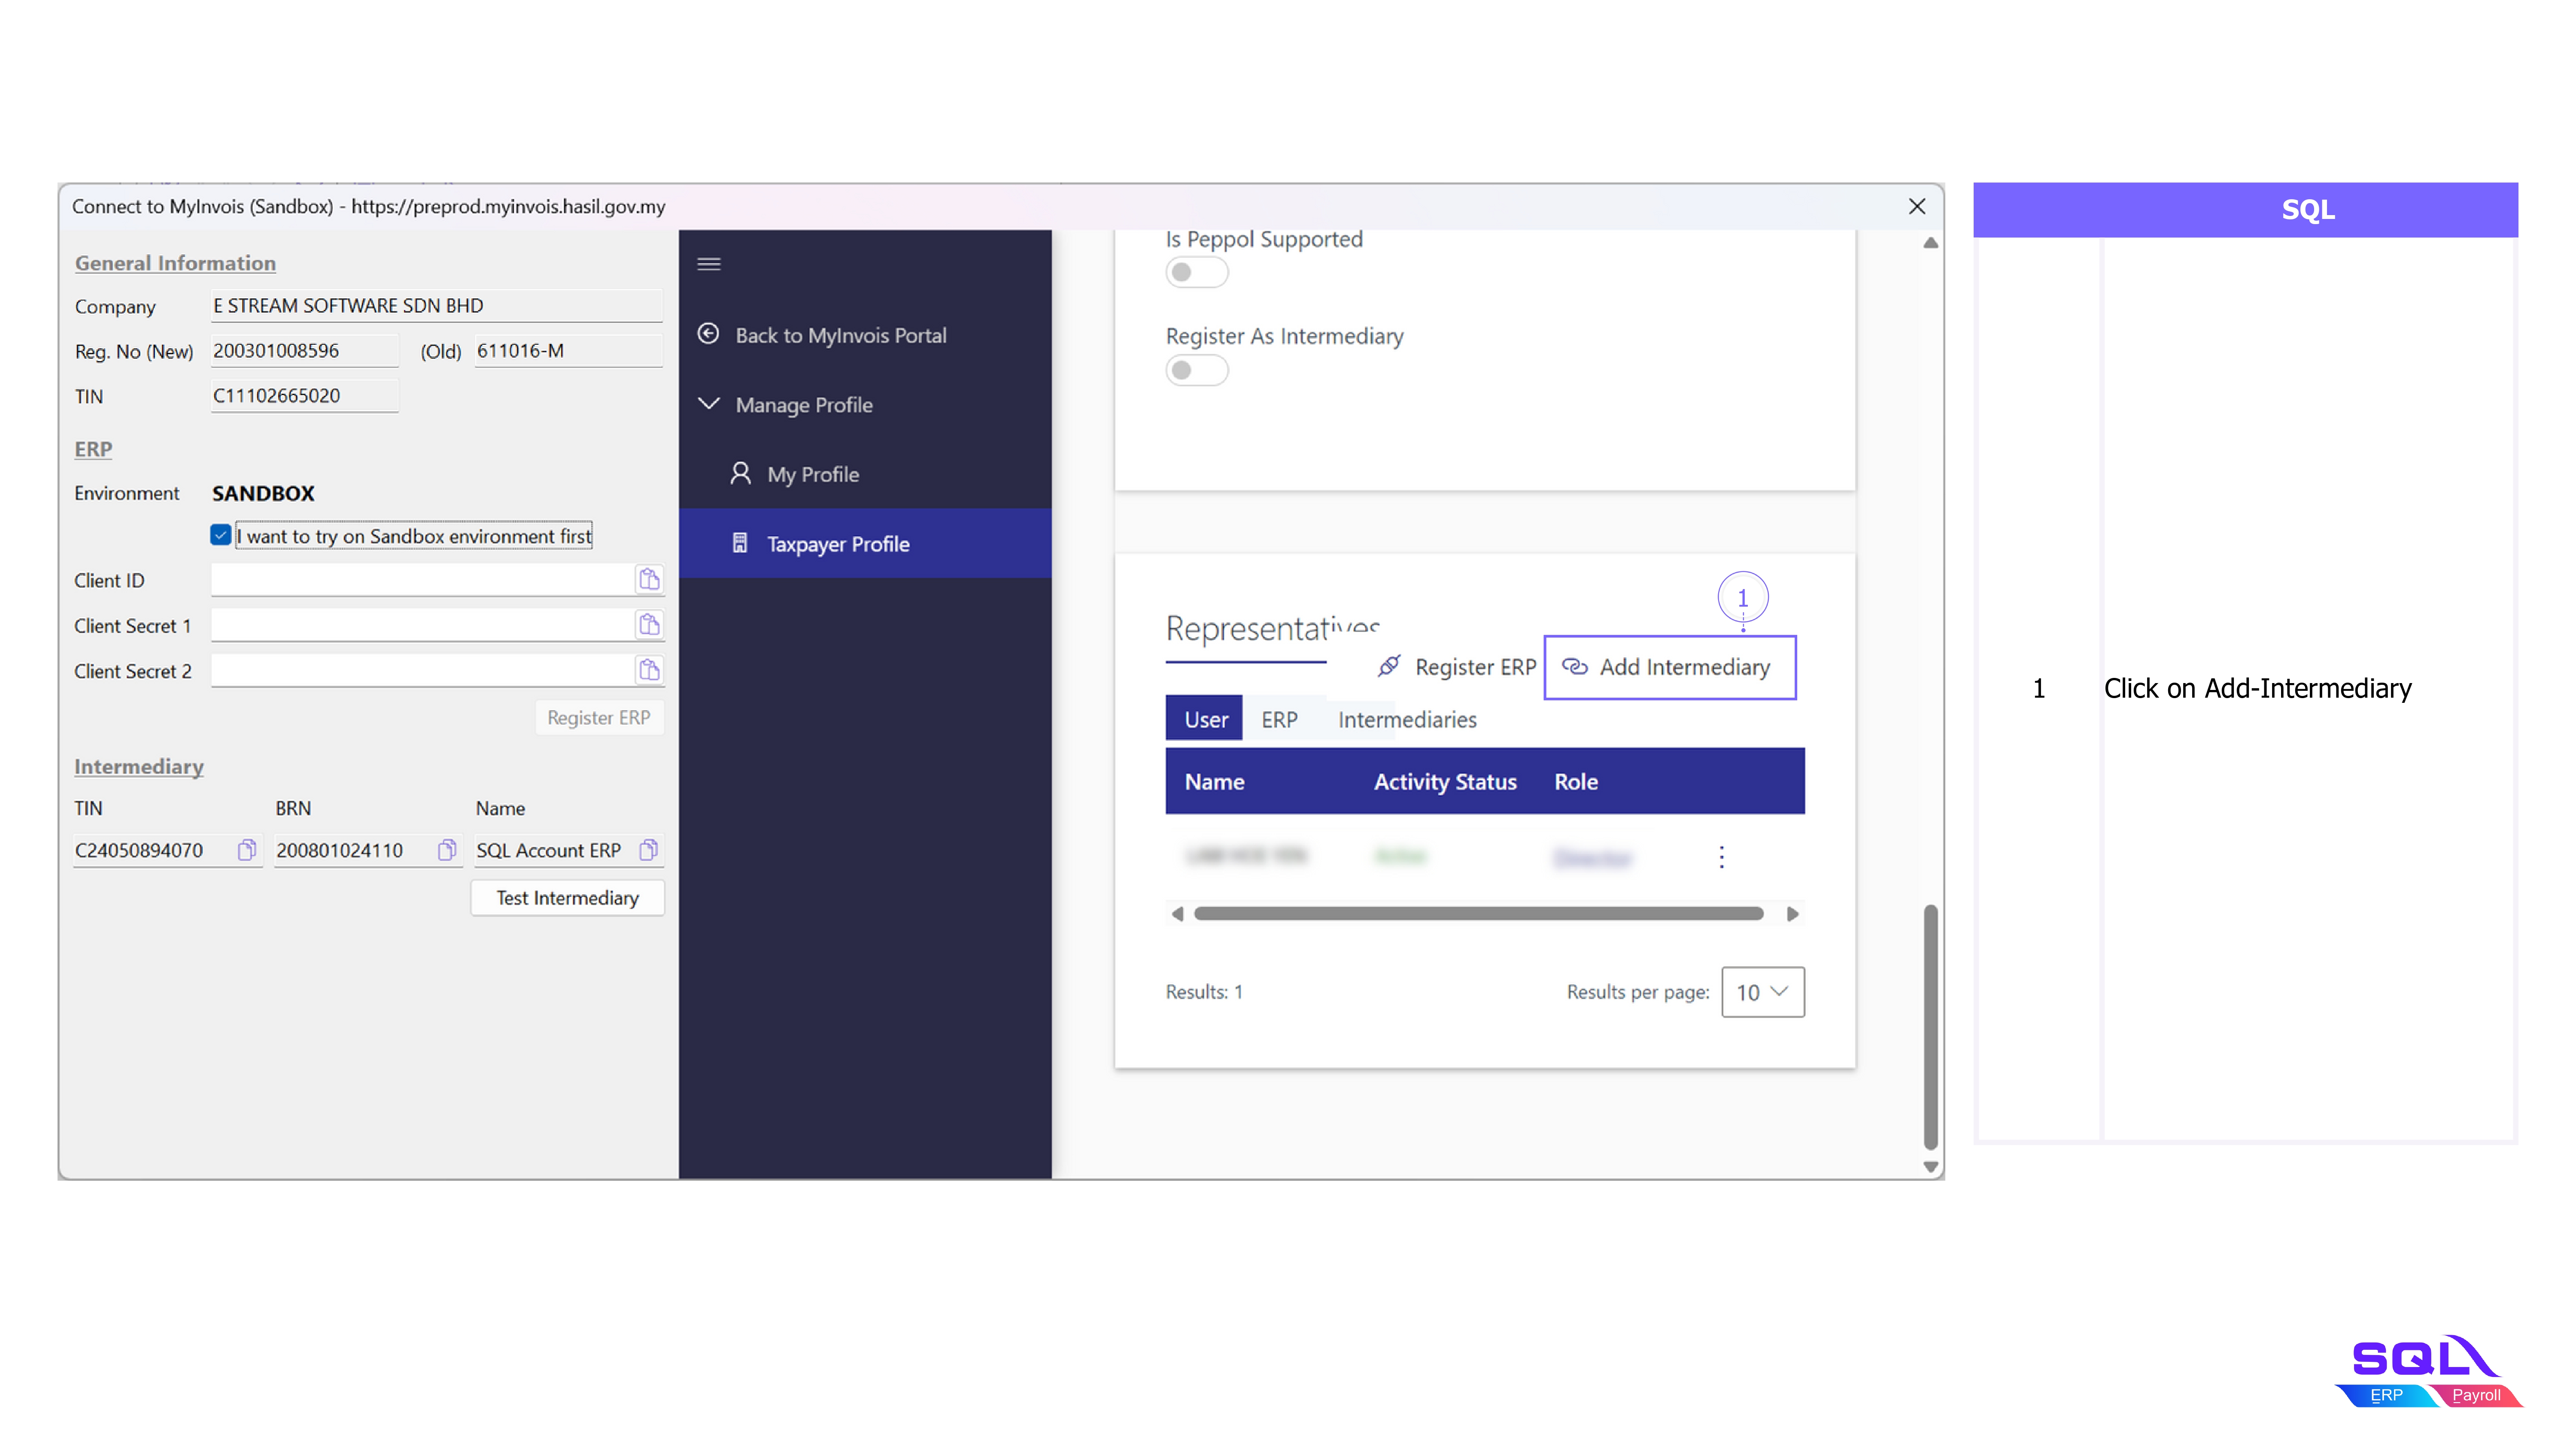
Task: Switch to the ERP tab
Action: click(x=1279, y=720)
